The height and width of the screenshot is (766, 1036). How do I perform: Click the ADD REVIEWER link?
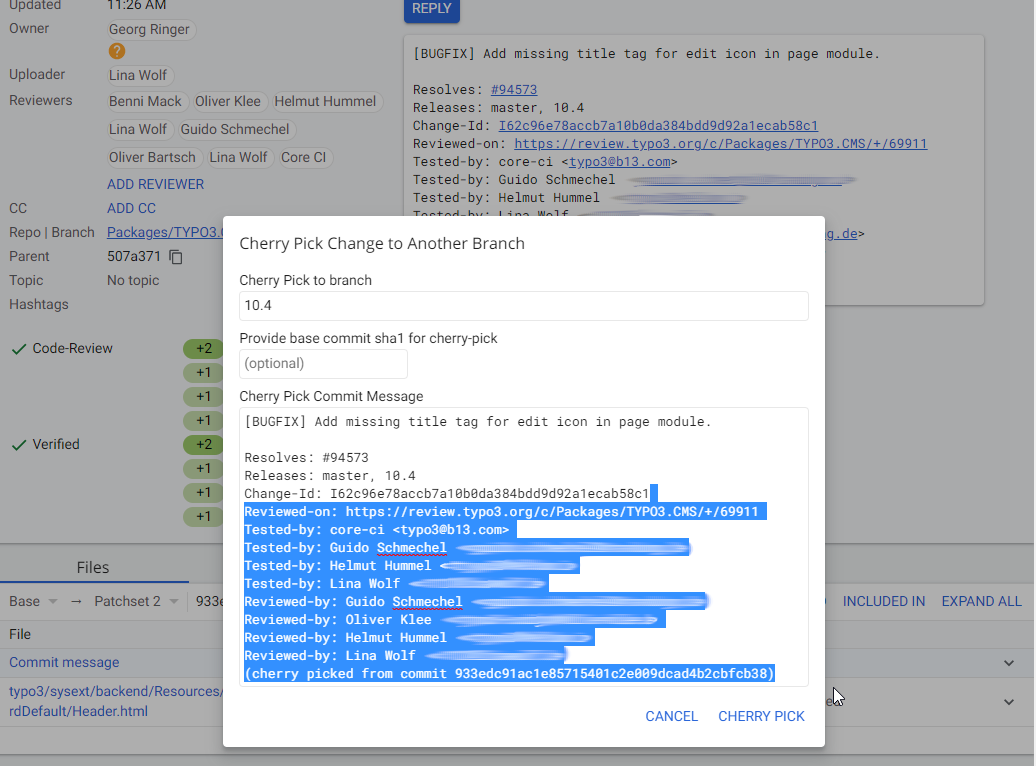point(155,184)
